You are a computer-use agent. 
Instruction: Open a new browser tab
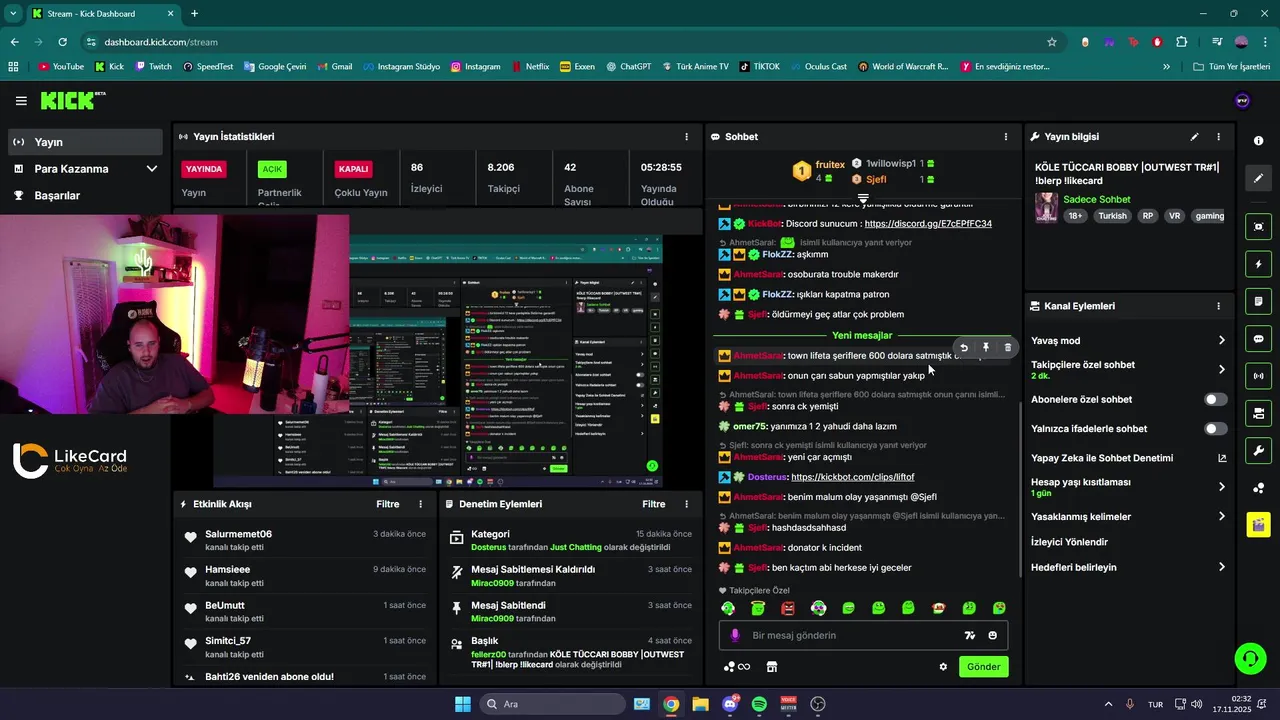194,14
